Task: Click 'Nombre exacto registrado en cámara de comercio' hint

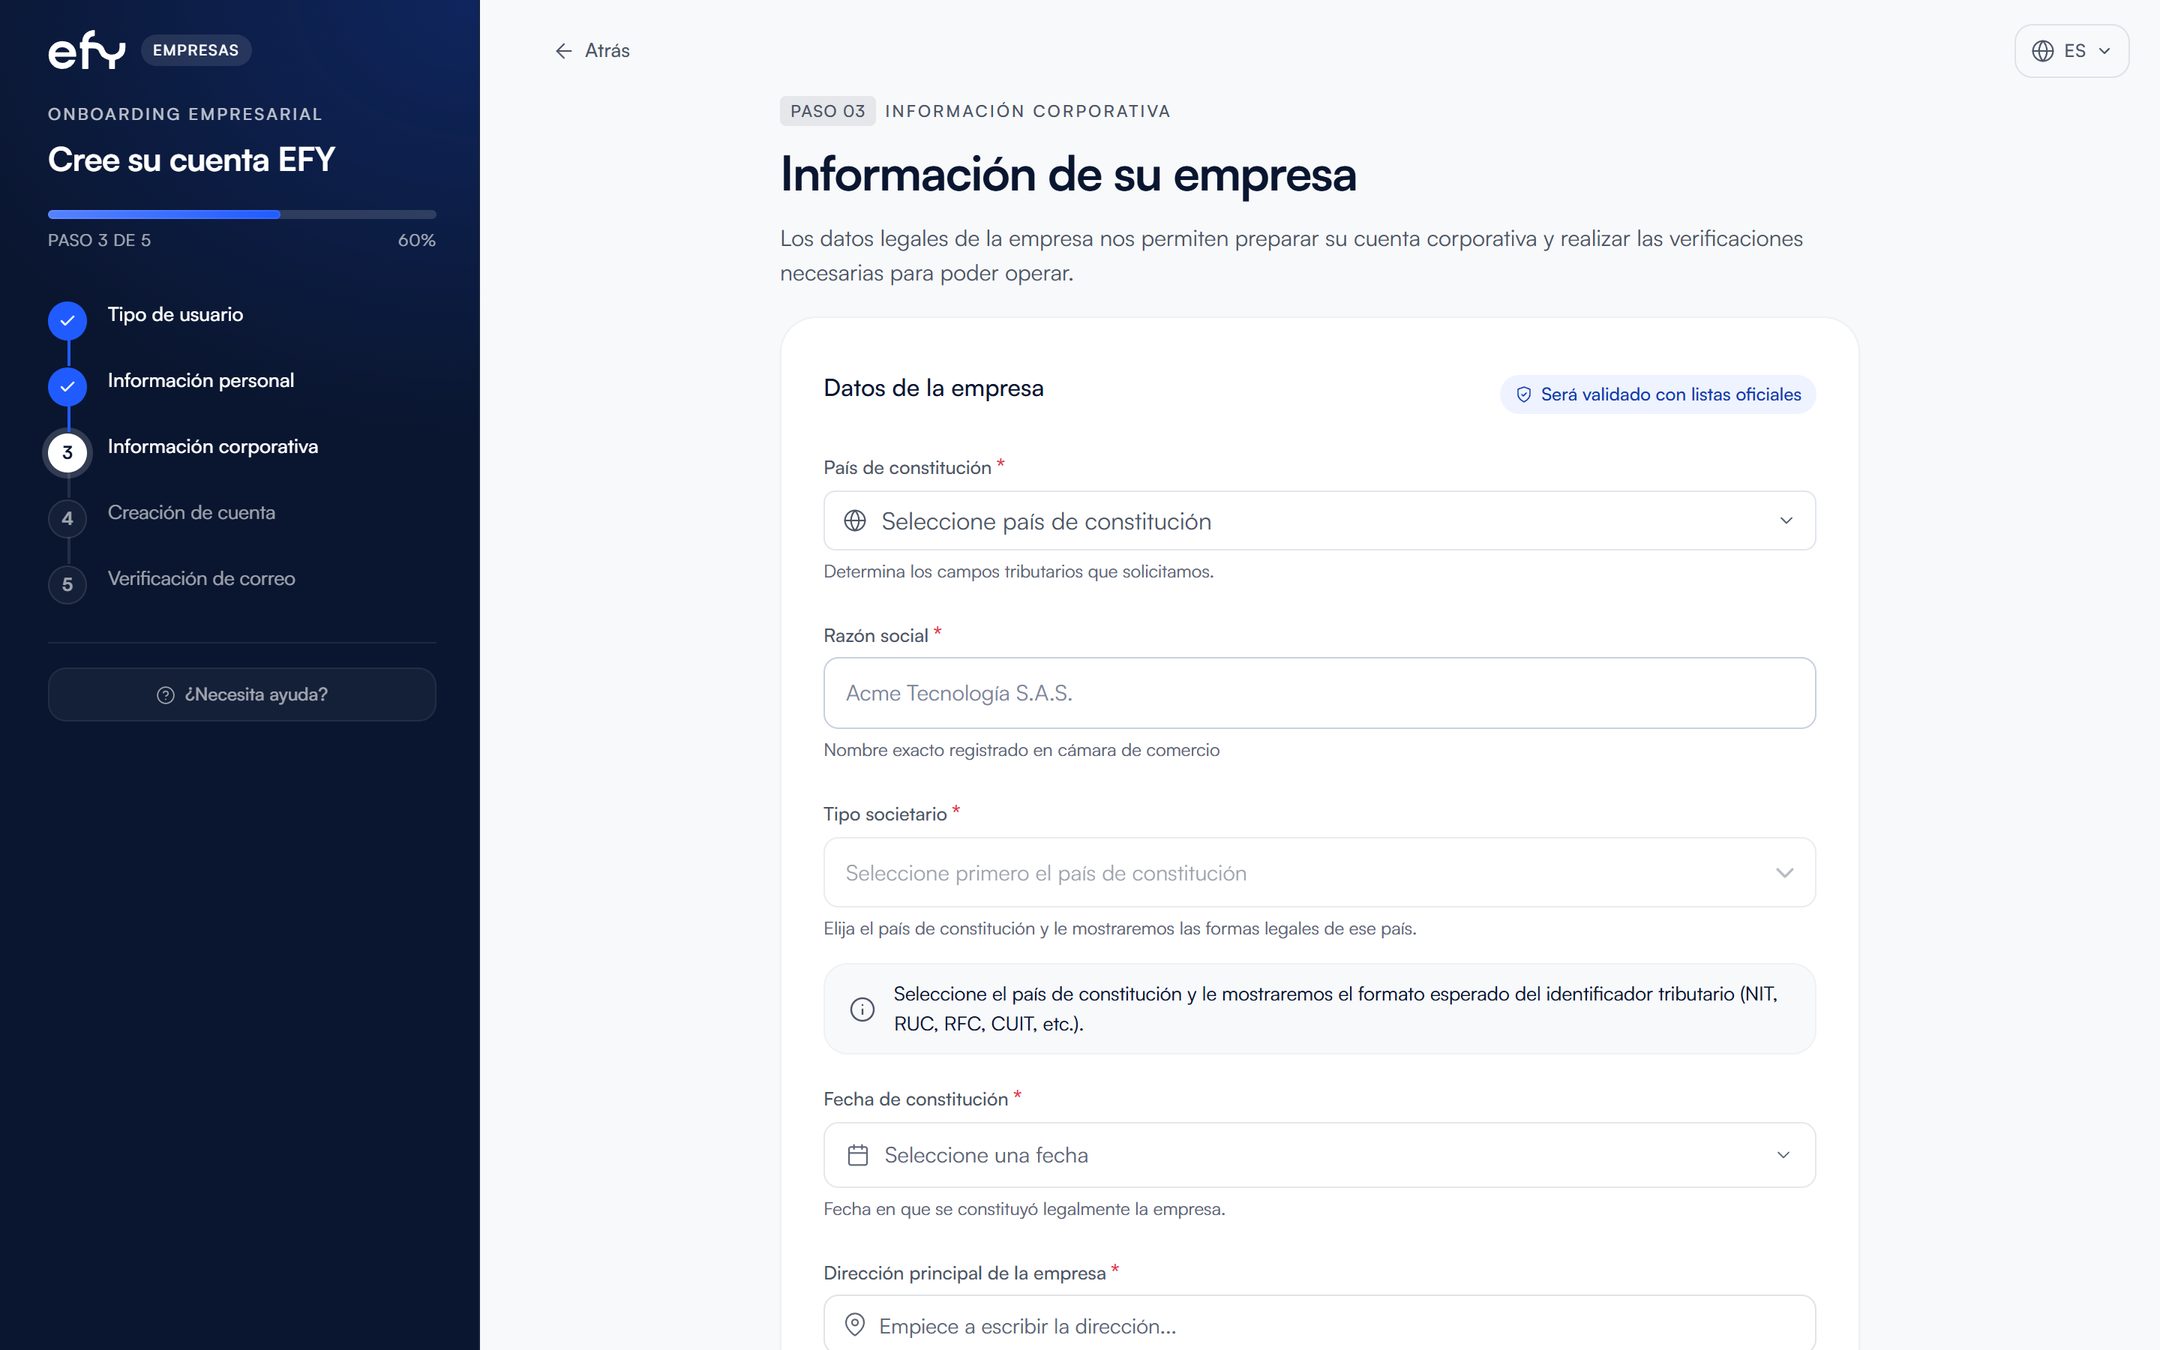Action: pos(1022,750)
